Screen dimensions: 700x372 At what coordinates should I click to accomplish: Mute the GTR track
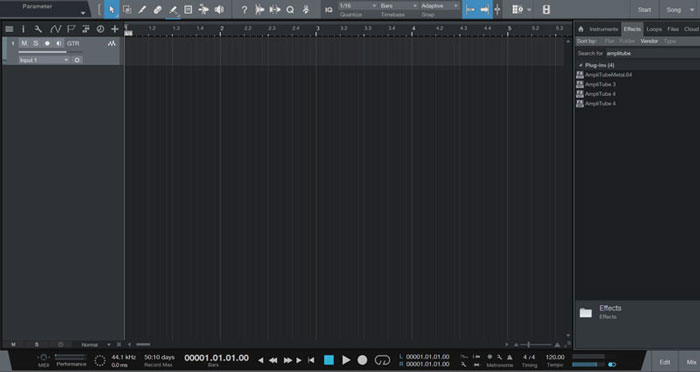(24, 43)
